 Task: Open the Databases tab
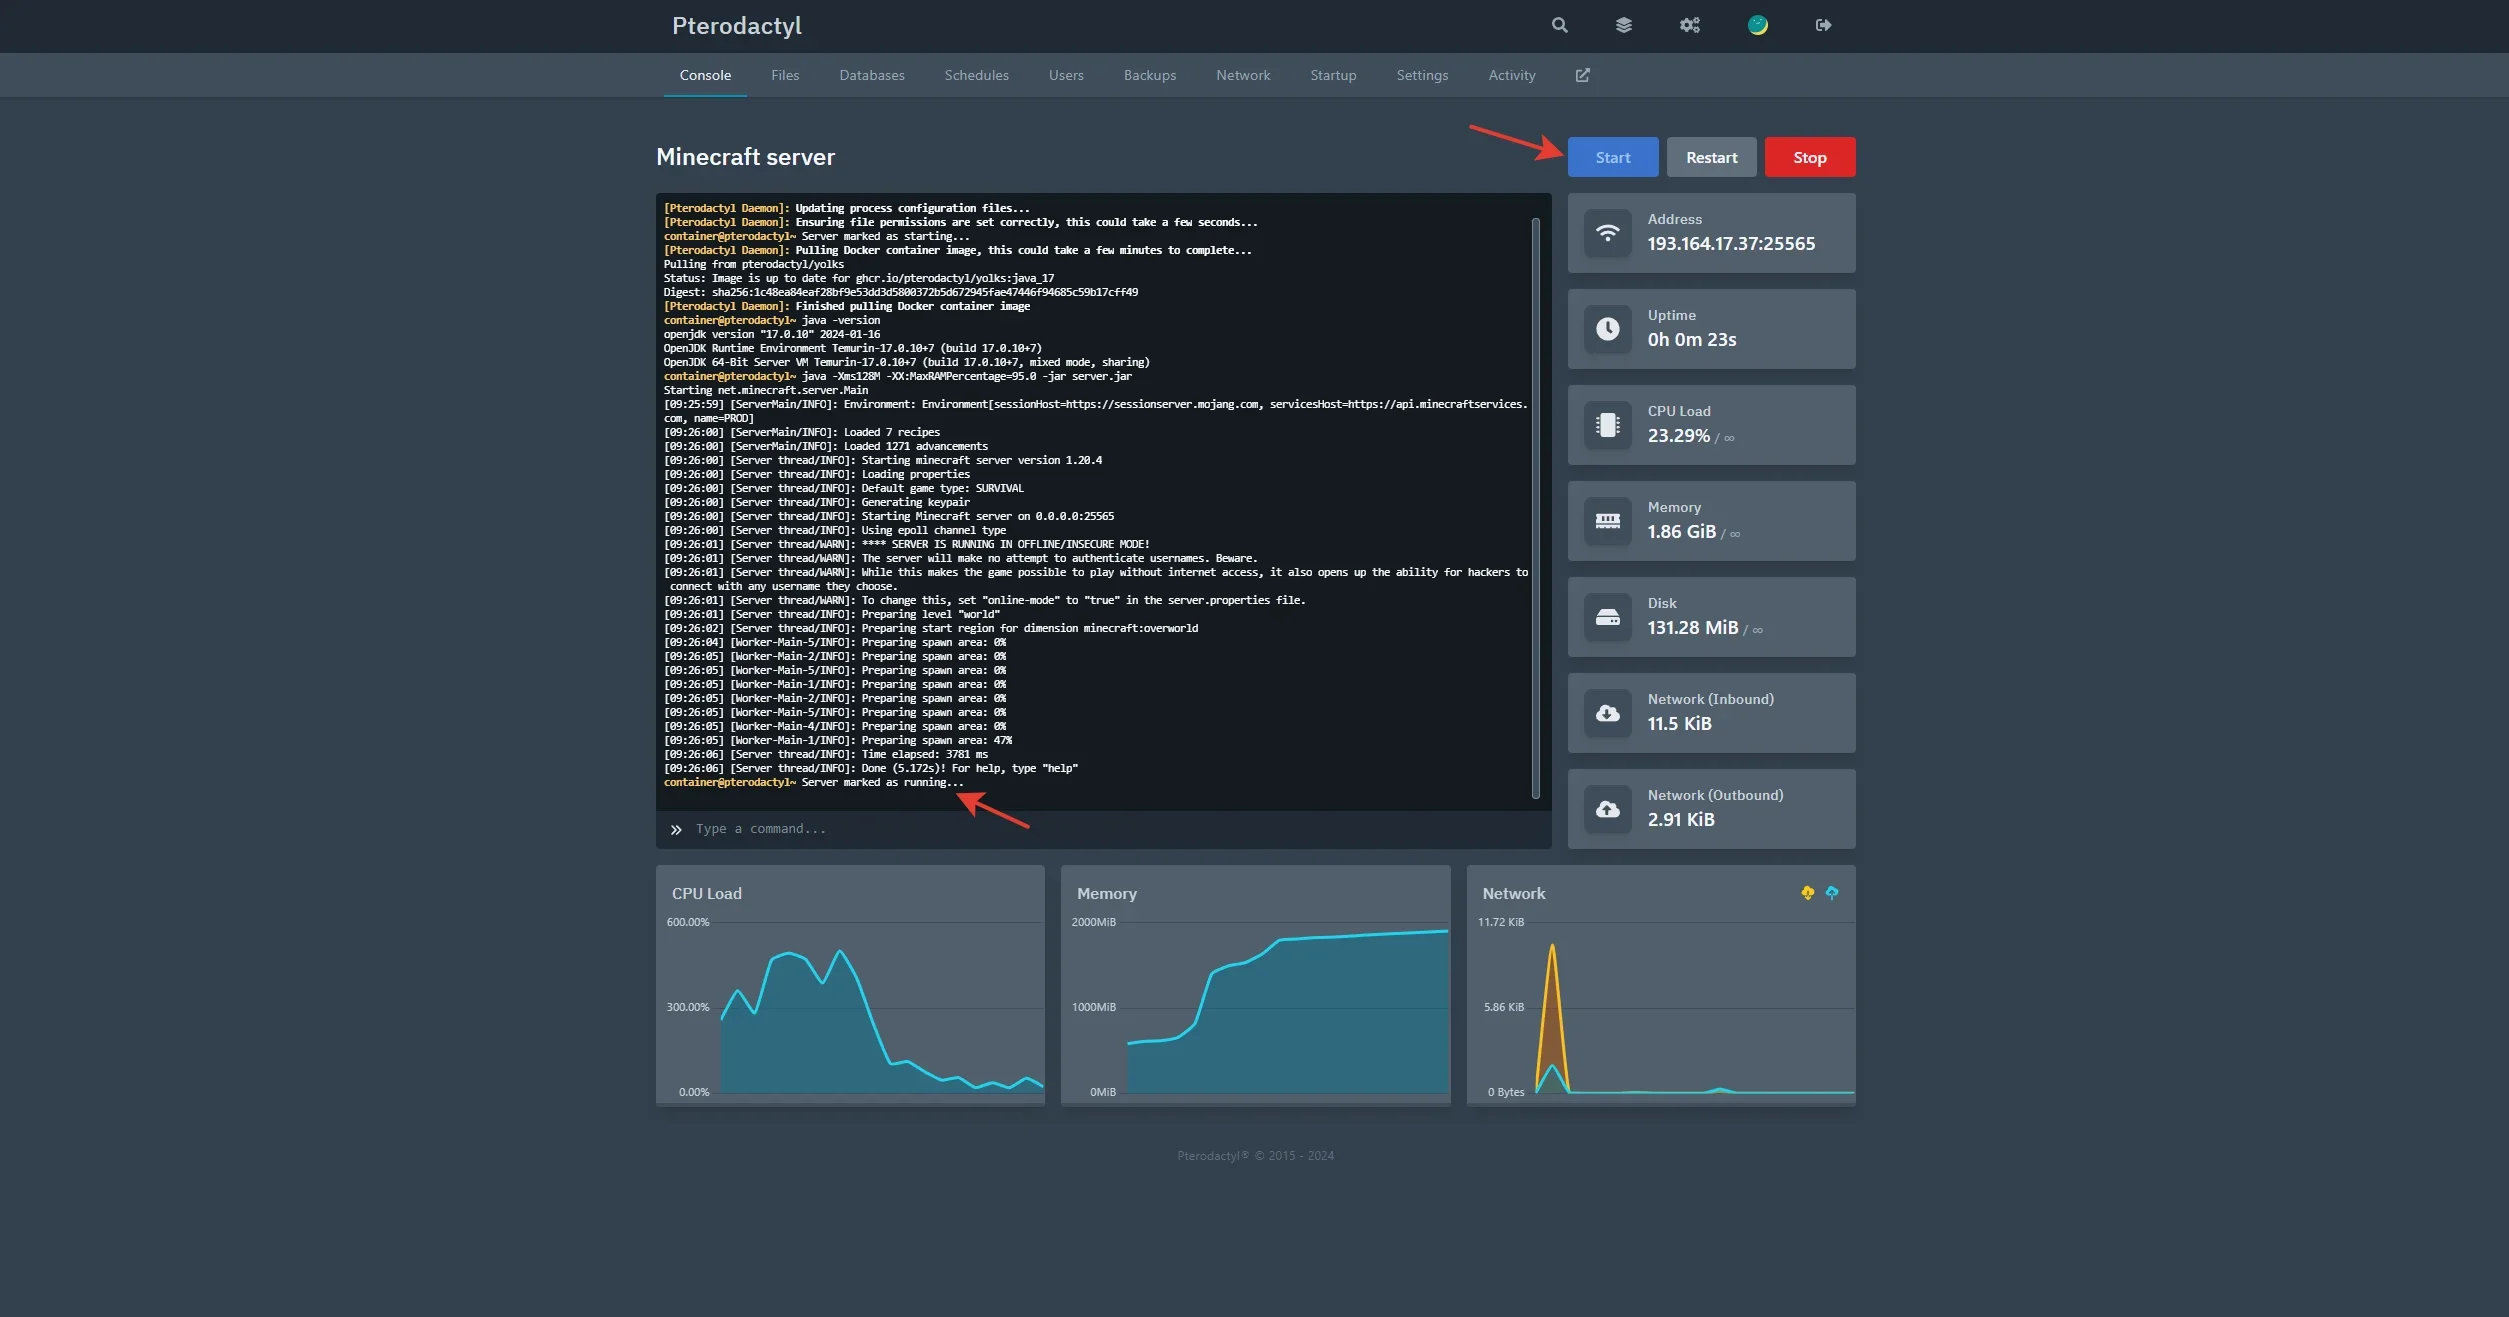pyautogui.click(x=872, y=75)
